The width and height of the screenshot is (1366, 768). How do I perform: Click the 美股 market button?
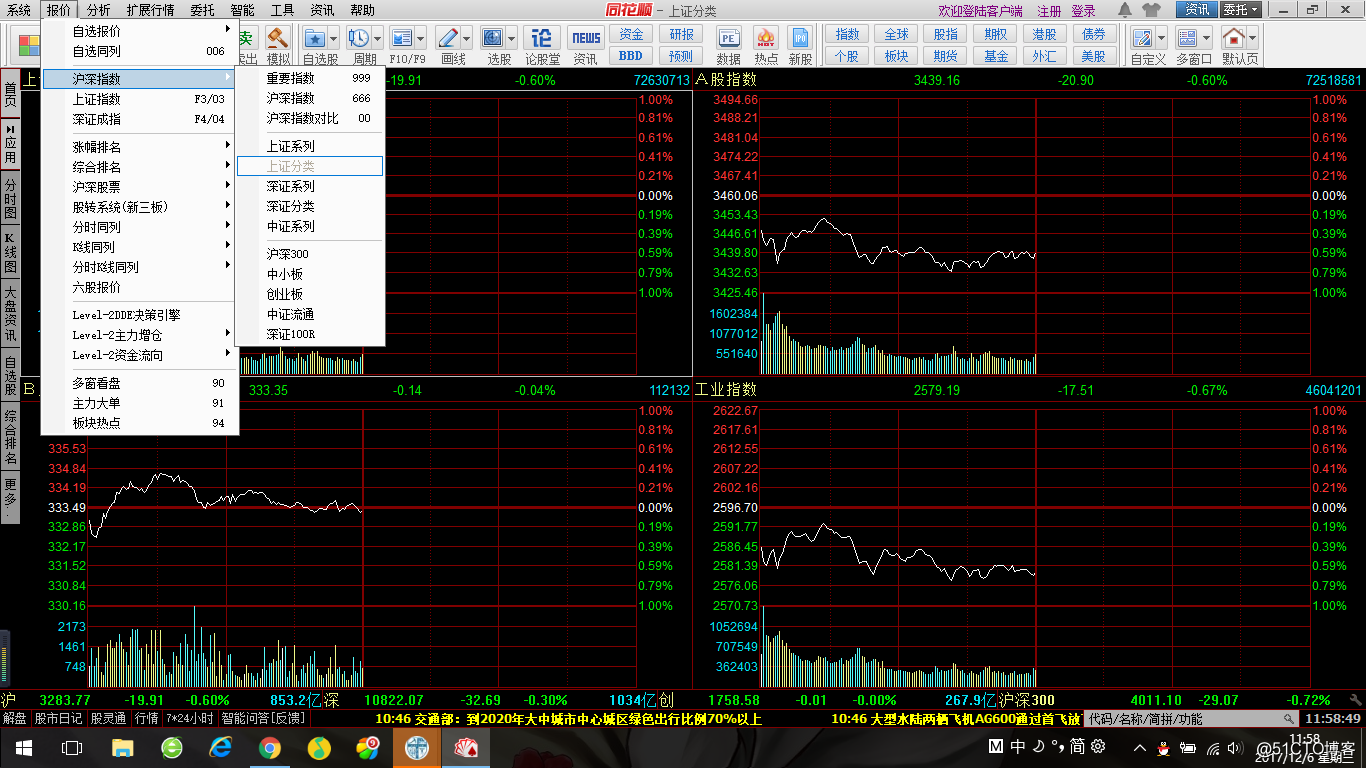pyautogui.click(x=1094, y=56)
